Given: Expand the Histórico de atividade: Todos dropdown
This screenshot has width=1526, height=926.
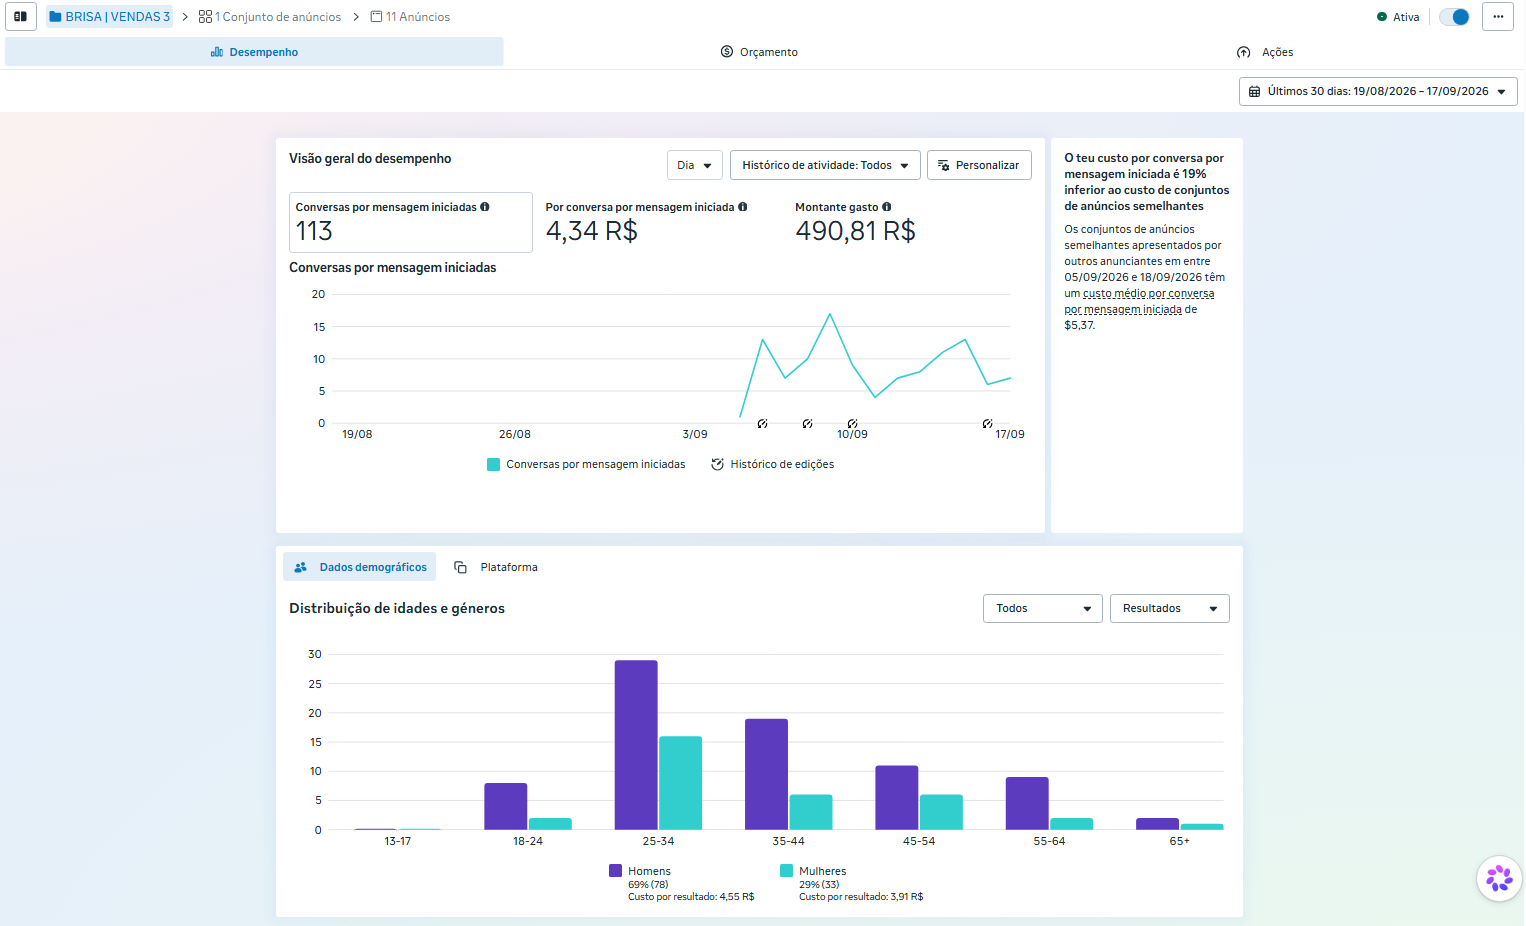Looking at the screenshot, I should 825,165.
